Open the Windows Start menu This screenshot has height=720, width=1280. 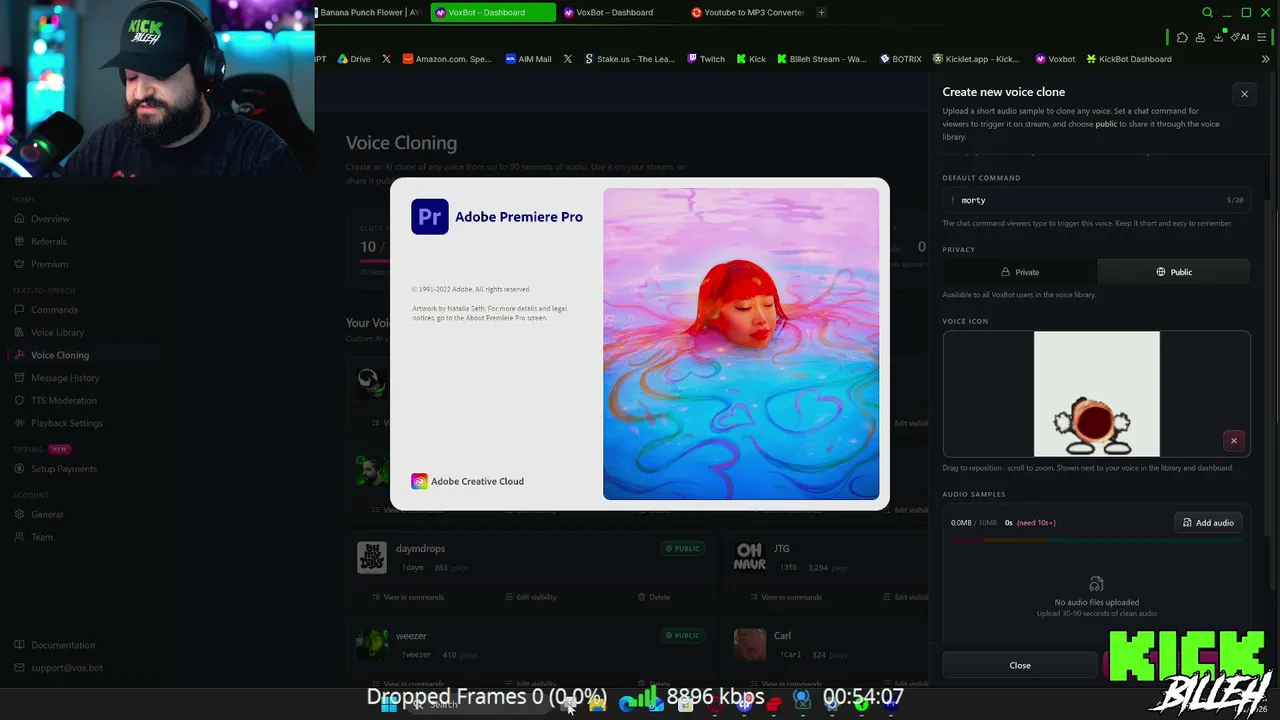[388, 704]
